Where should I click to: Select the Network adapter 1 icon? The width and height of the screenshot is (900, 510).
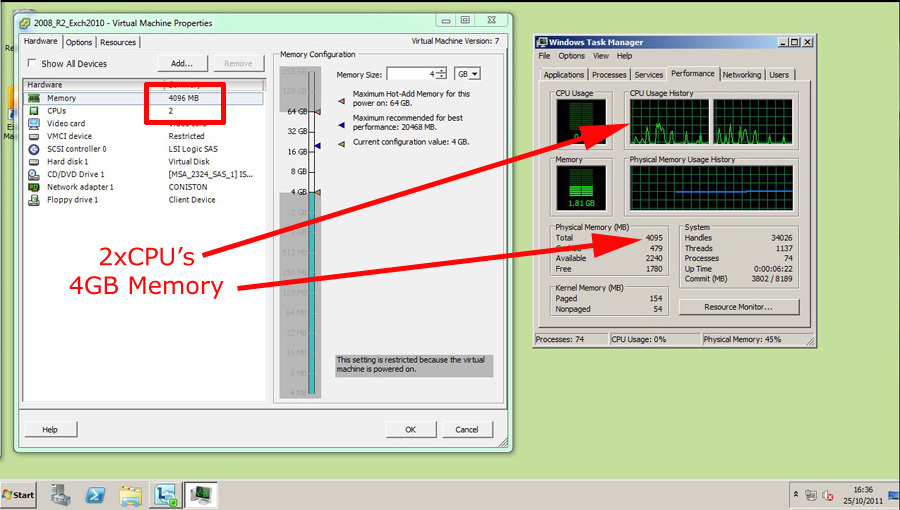34,187
